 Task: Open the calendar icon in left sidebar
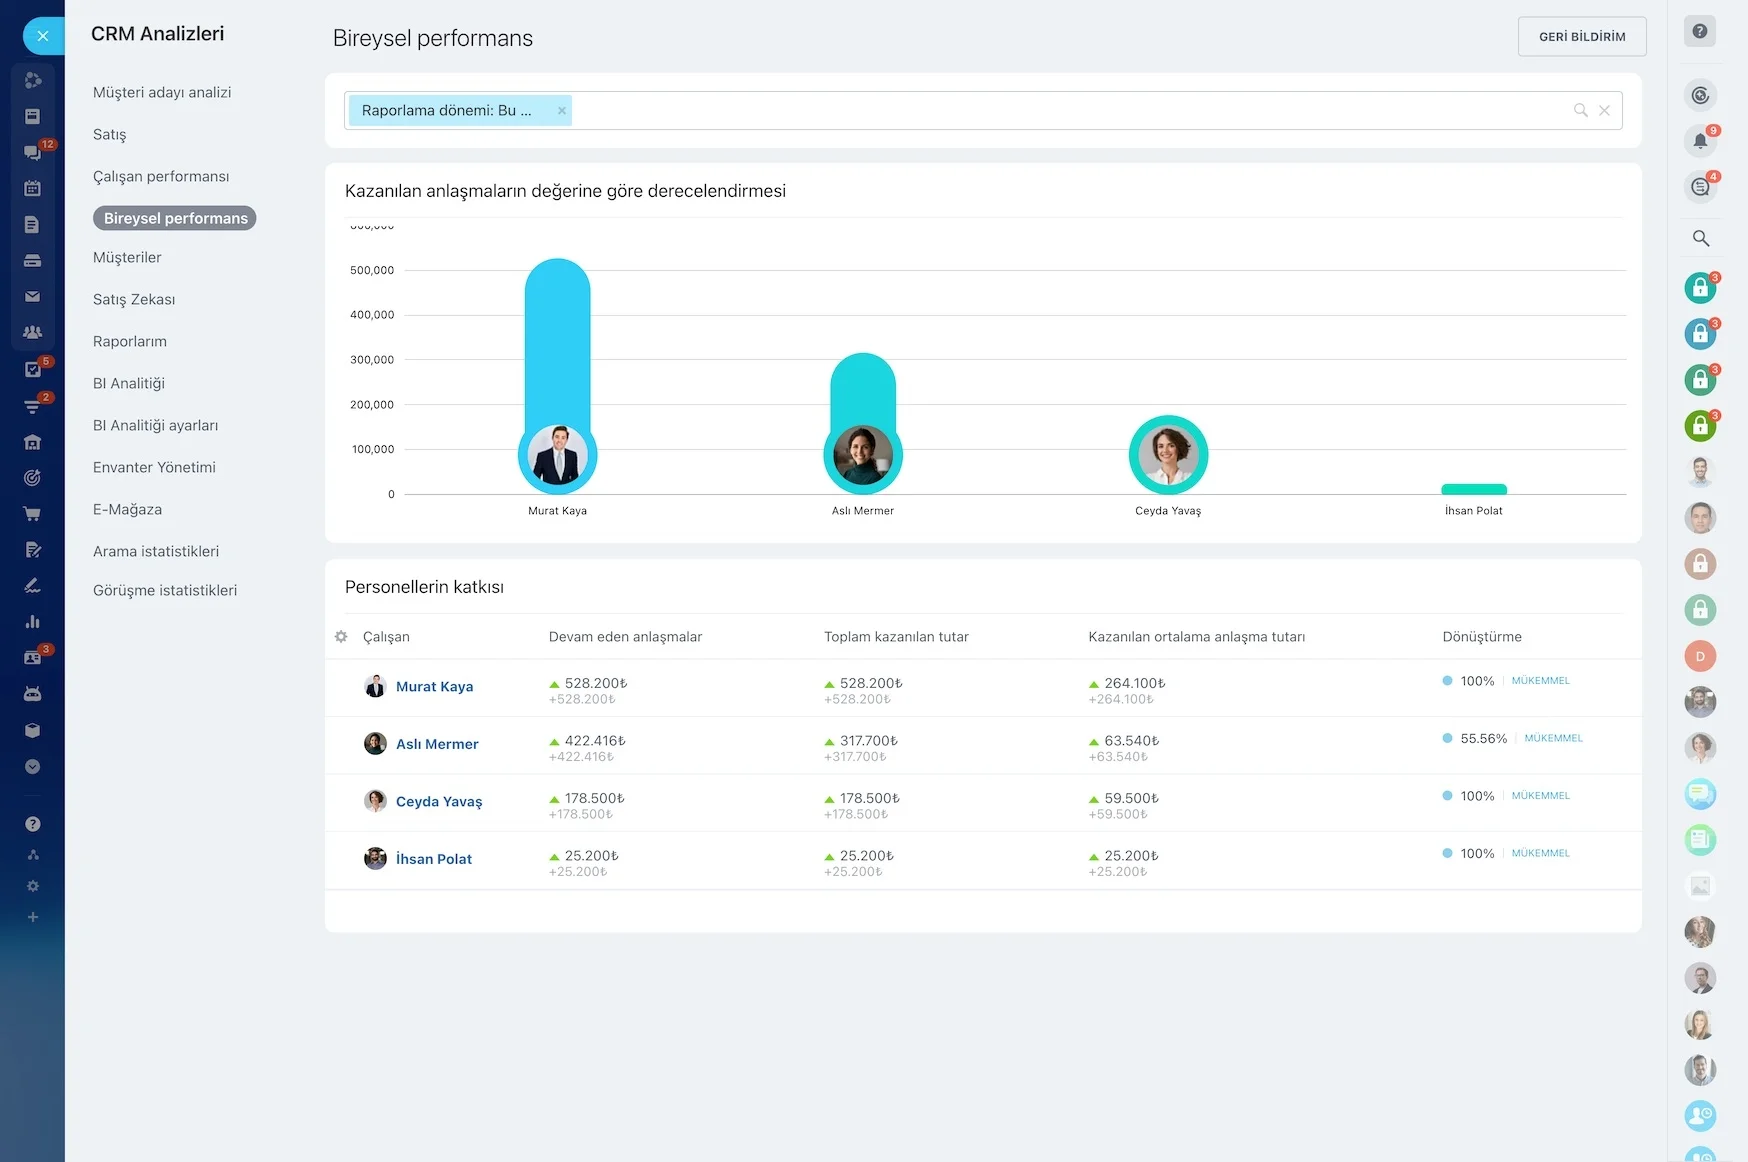click(x=32, y=188)
